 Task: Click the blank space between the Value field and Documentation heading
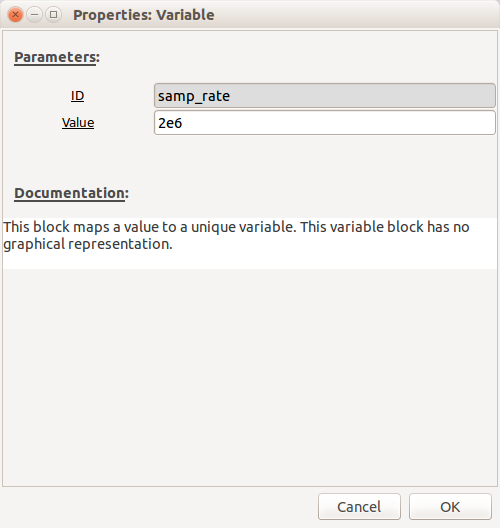(250, 160)
